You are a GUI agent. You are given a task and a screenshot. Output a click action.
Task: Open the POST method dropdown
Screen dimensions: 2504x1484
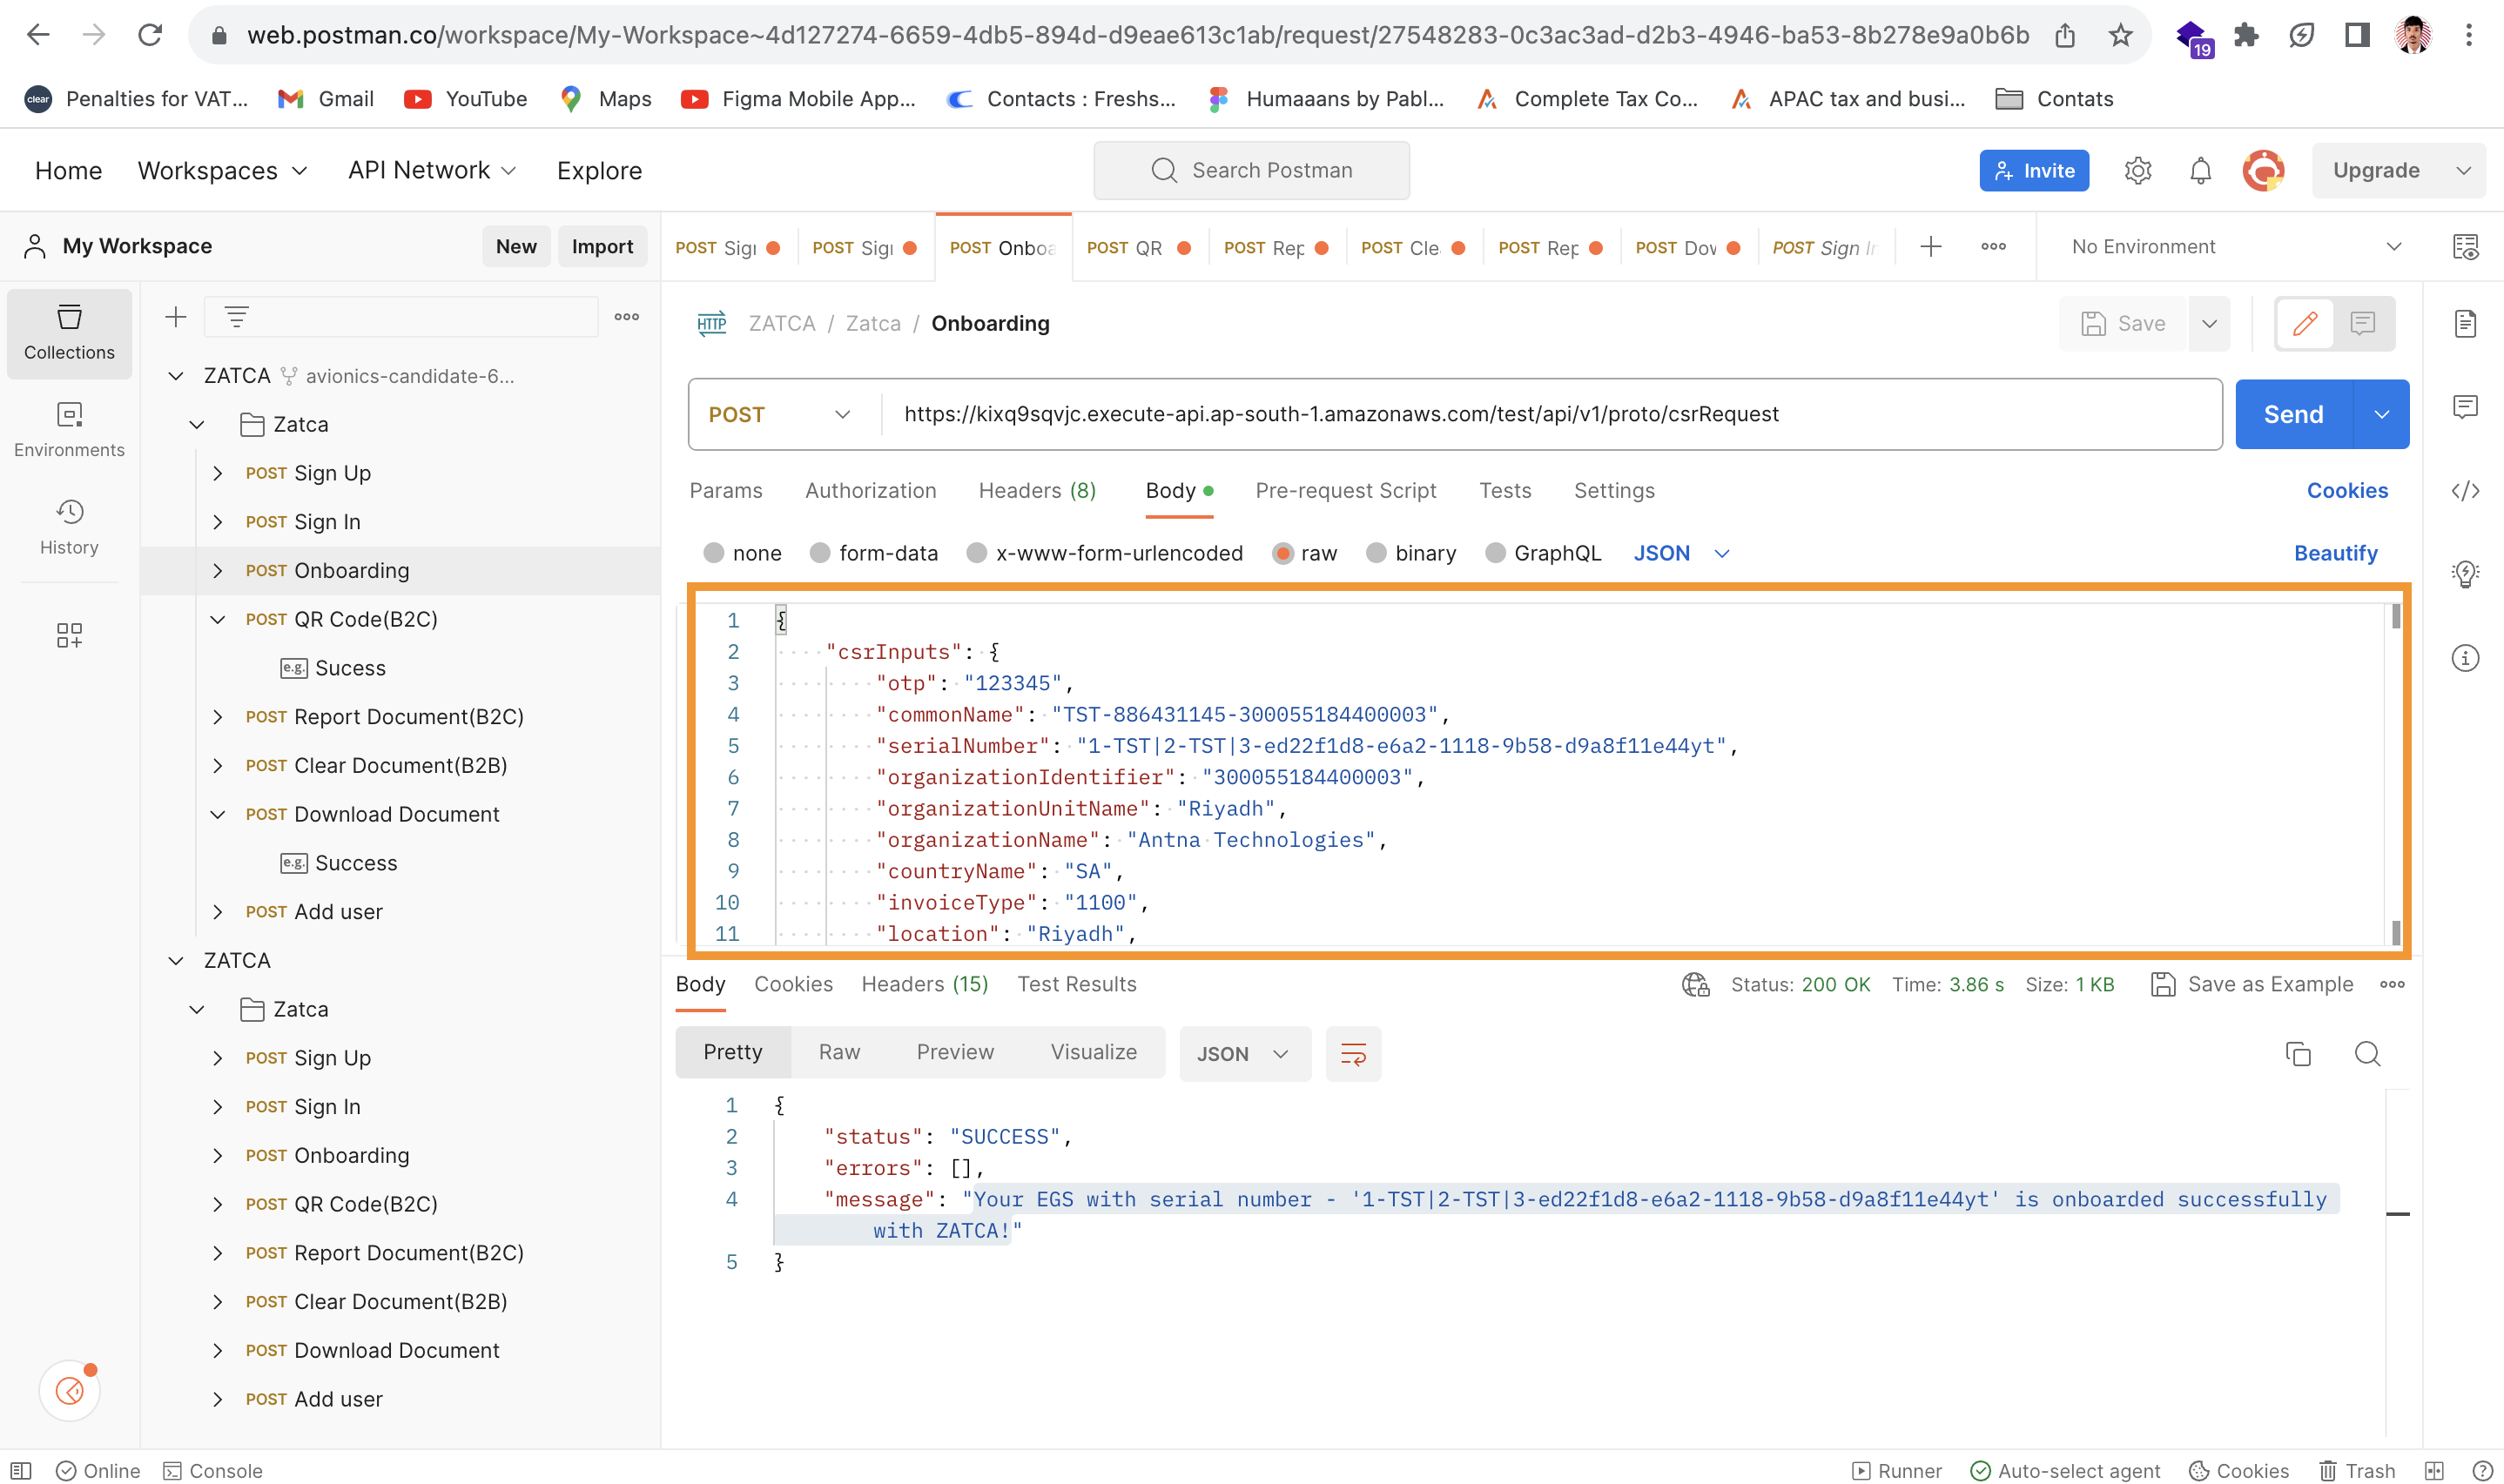pyautogui.click(x=780, y=414)
